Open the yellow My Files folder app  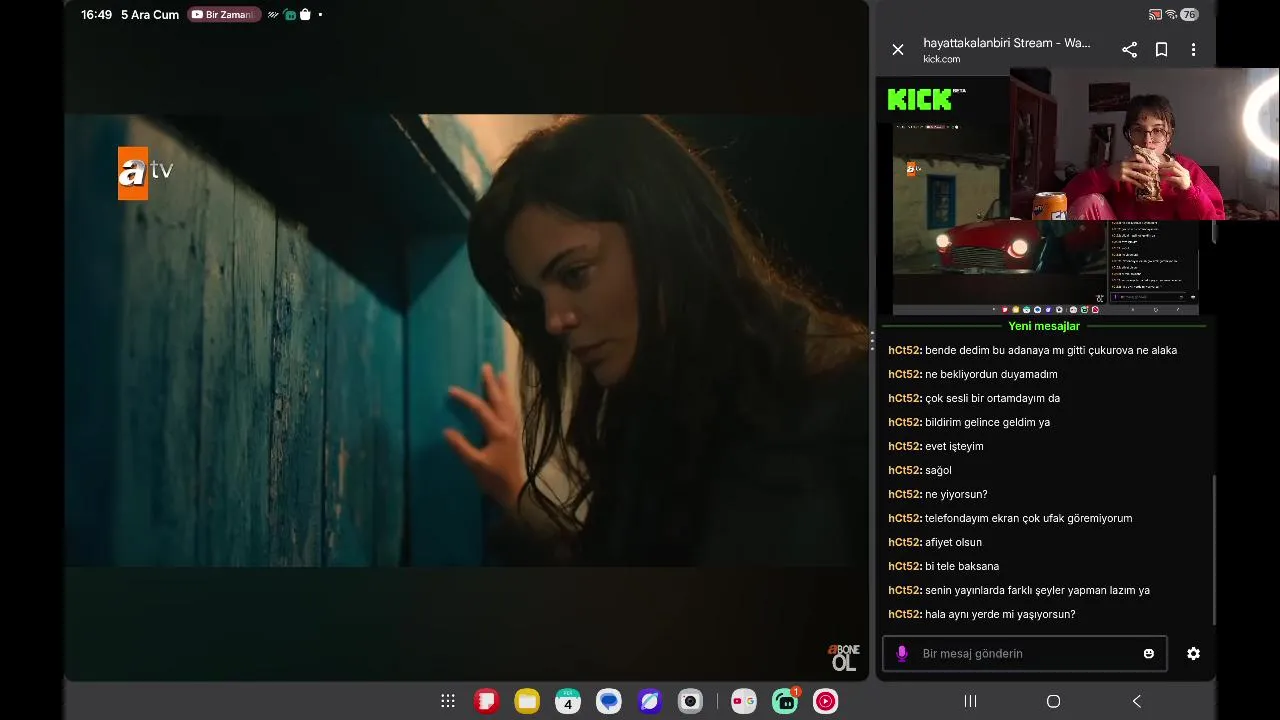(527, 702)
